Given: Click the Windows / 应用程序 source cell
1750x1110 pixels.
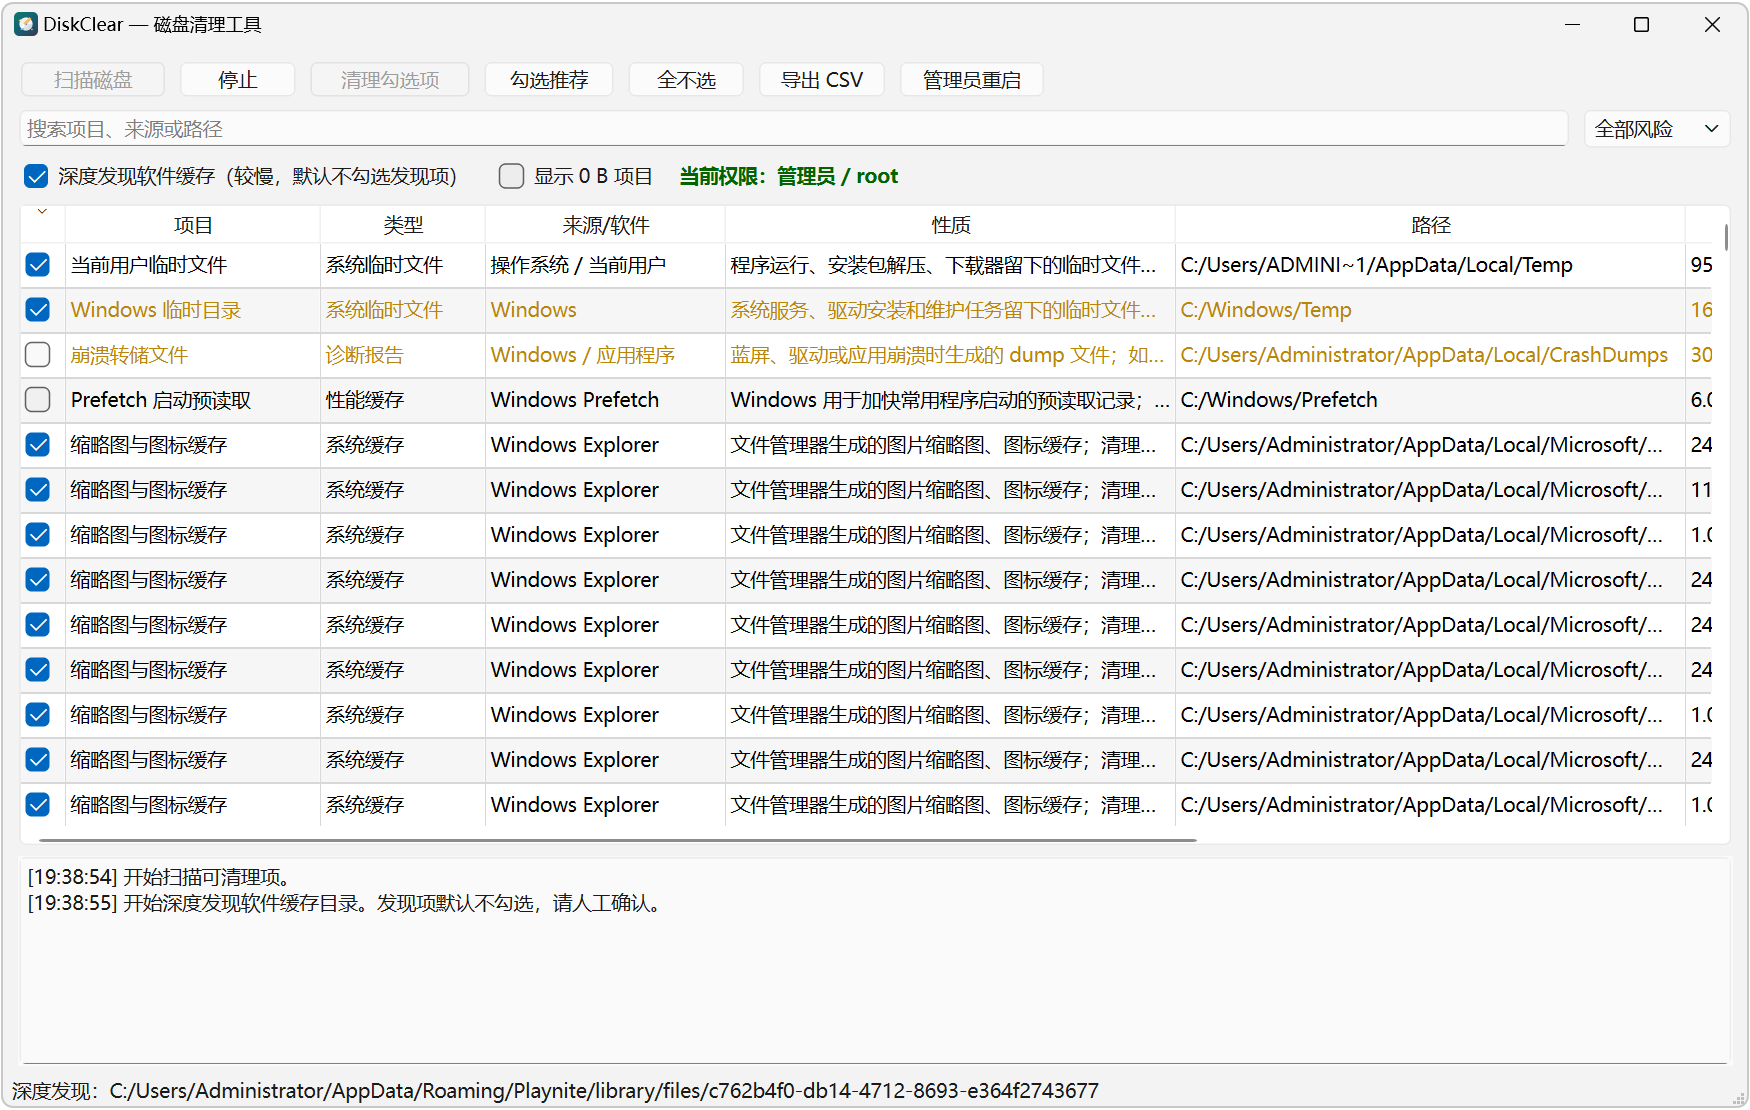Looking at the screenshot, I should [x=605, y=355].
